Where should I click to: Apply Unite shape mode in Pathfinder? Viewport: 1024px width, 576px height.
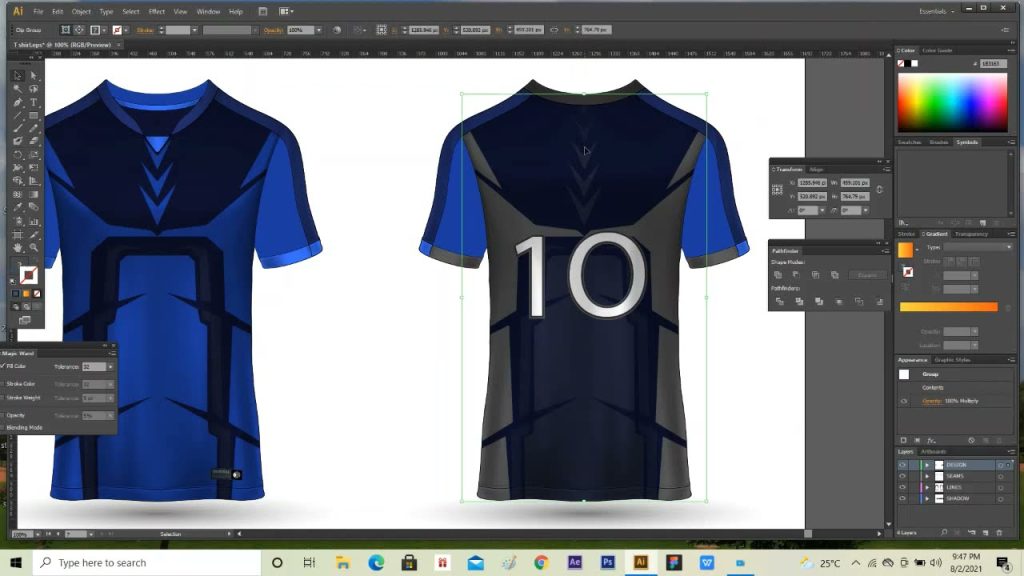tap(778, 275)
